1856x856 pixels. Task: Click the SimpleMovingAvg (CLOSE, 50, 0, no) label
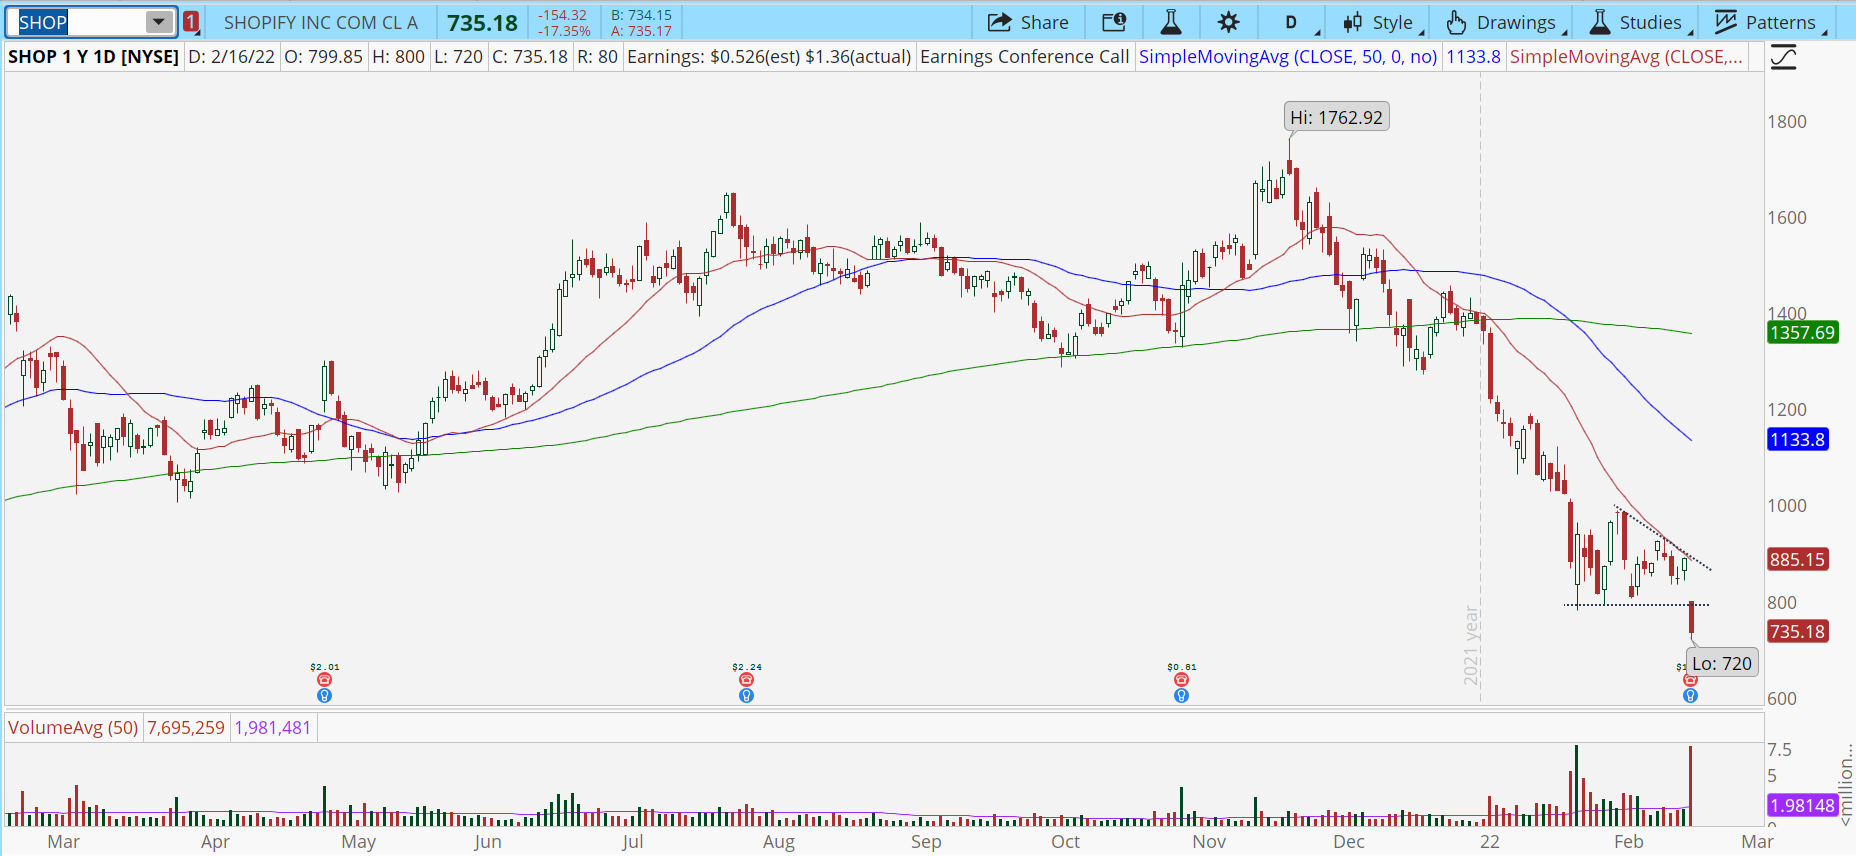point(1288,57)
